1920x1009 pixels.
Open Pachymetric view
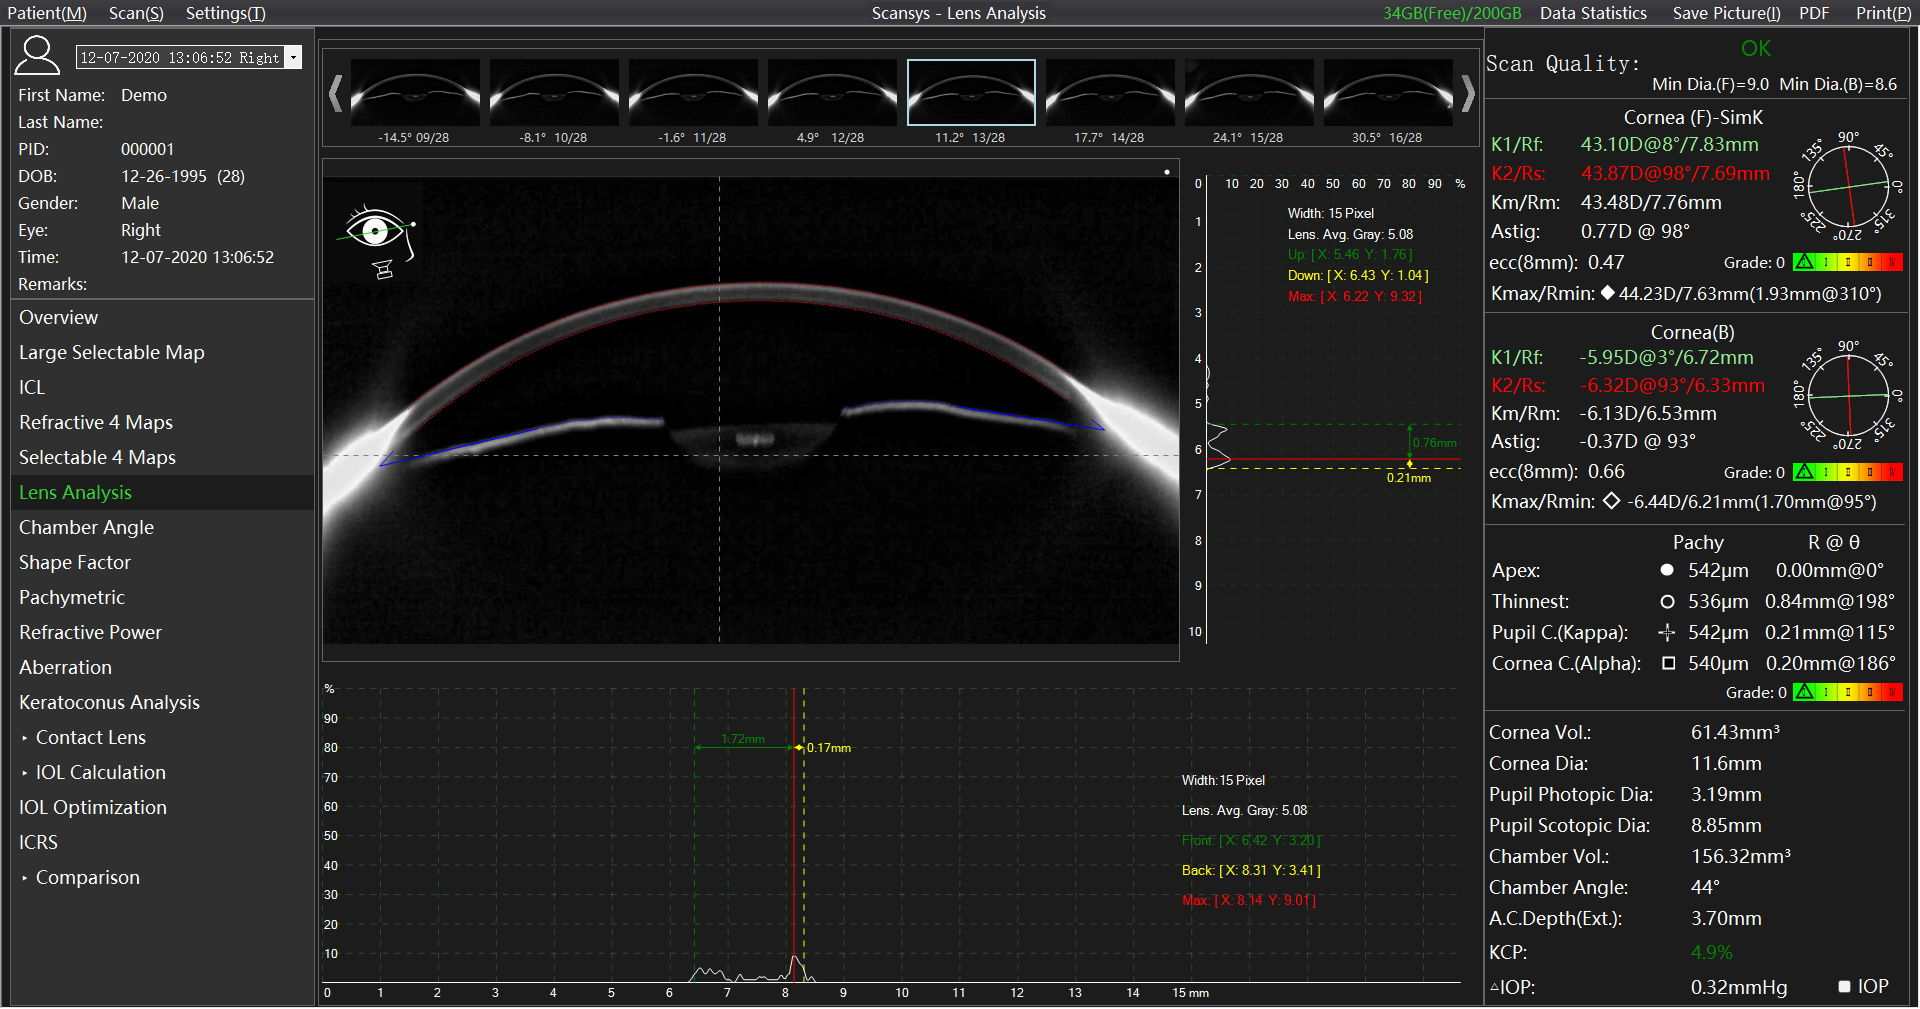click(162, 597)
